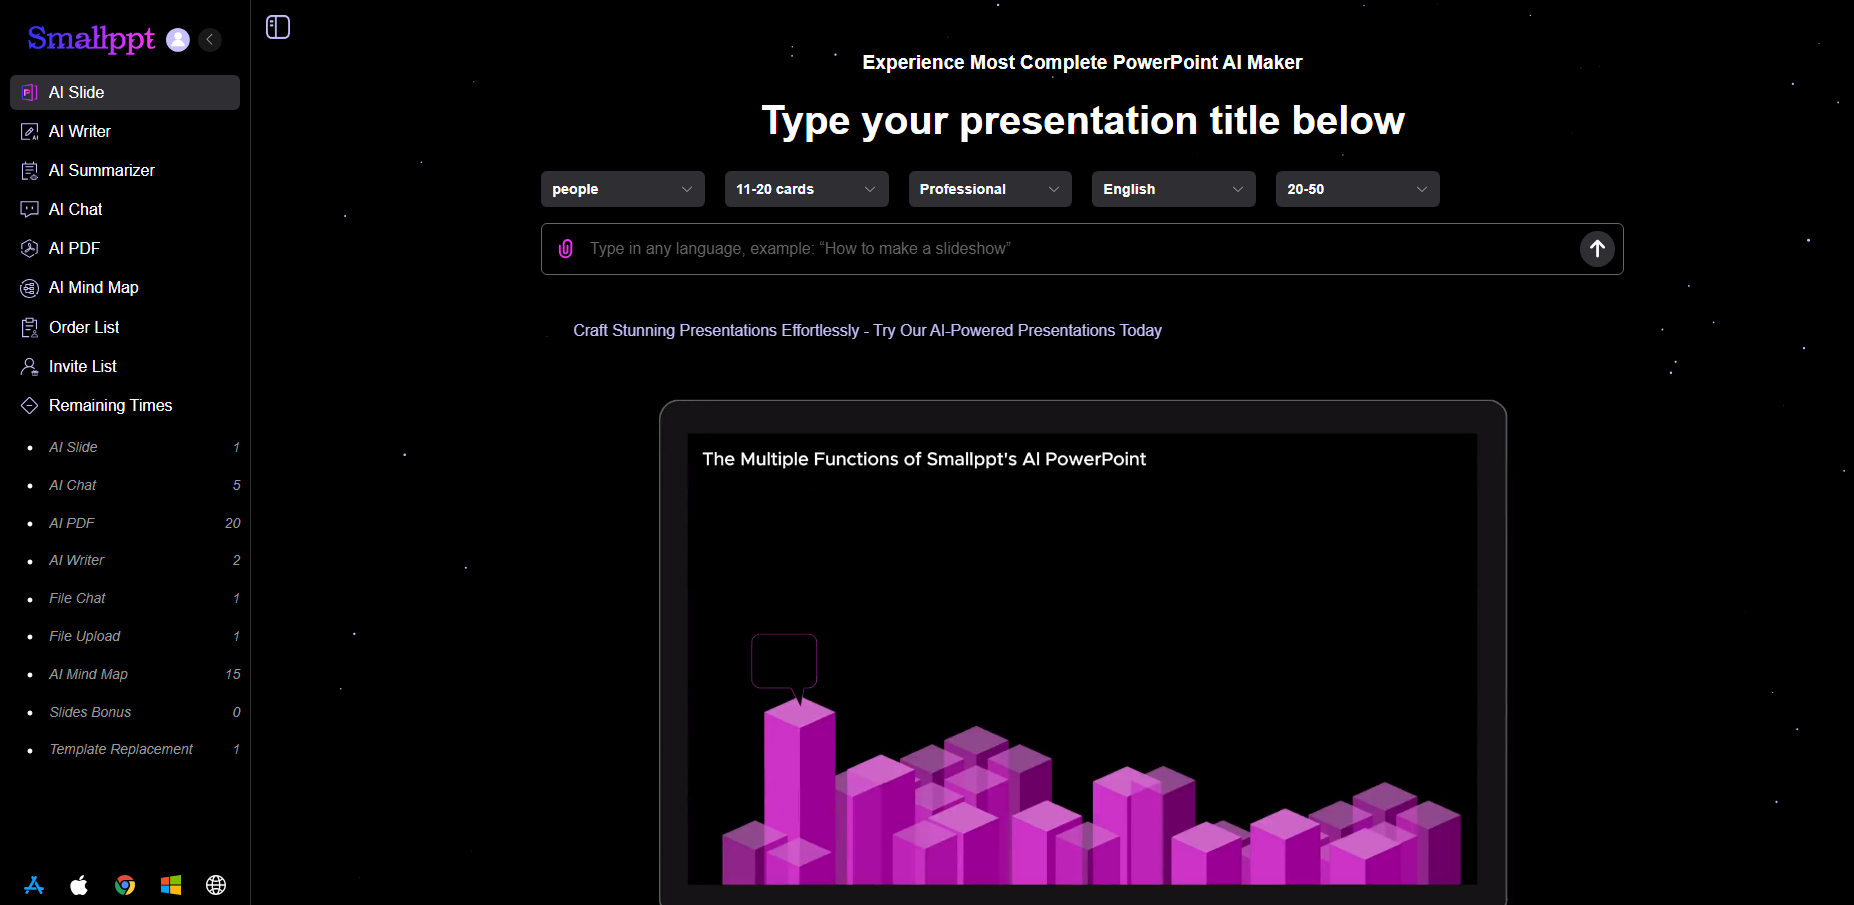The height and width of the screenshot is (905, 1854).
Task: Open the App Store download icon
Action: (34, 885)
